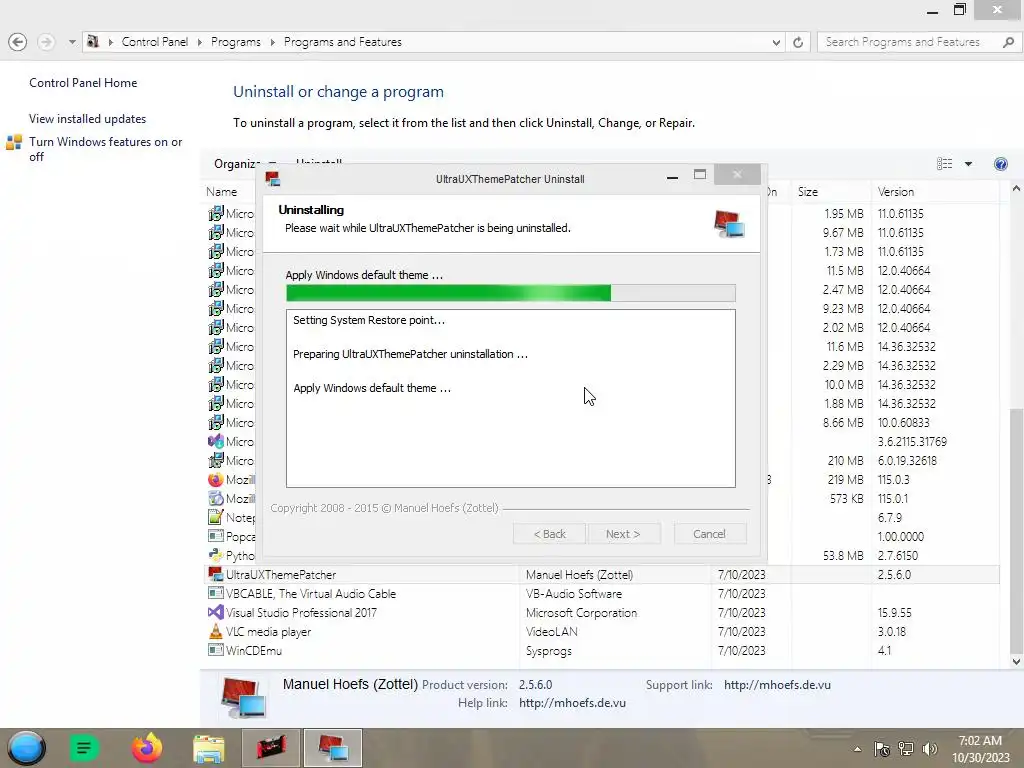The width and height of the screenshot is (1024, 768).
Task: Expand the view options dropdown arrow
Action: 968,164
